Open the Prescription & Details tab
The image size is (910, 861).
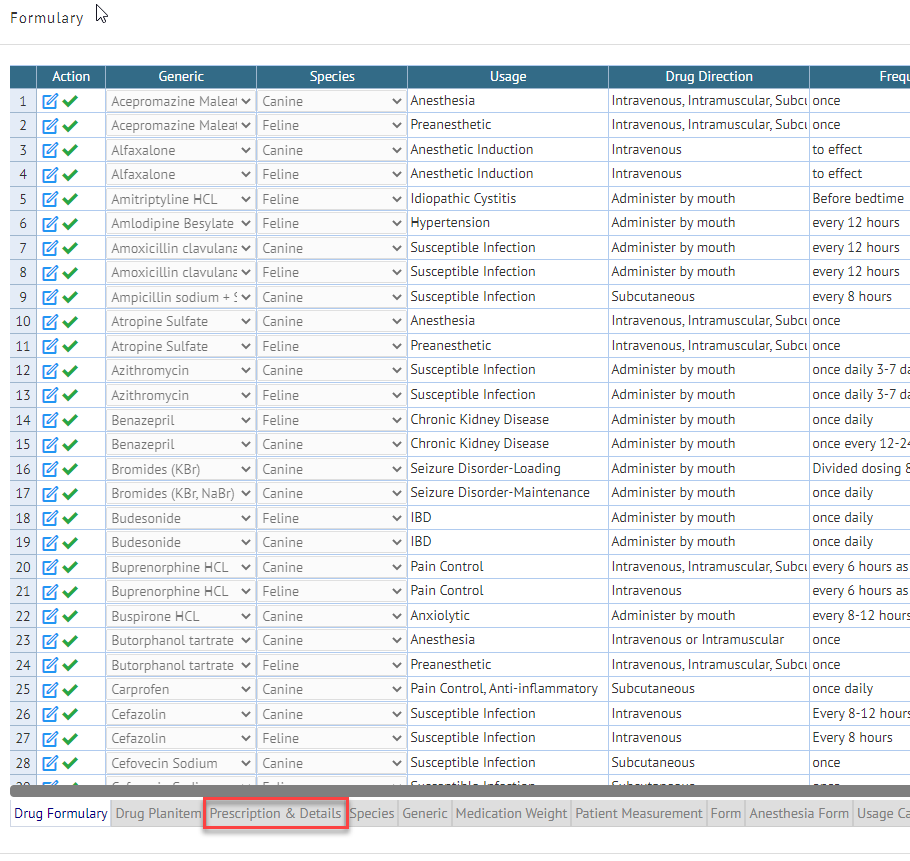click(x=275, y=813)
